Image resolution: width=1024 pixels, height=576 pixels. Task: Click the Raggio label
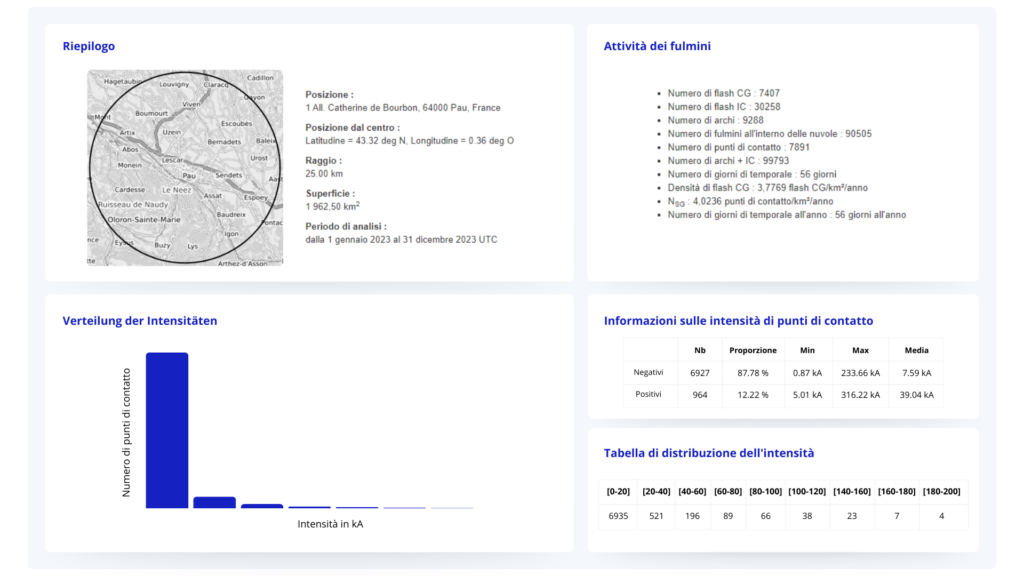pos(323,161)
